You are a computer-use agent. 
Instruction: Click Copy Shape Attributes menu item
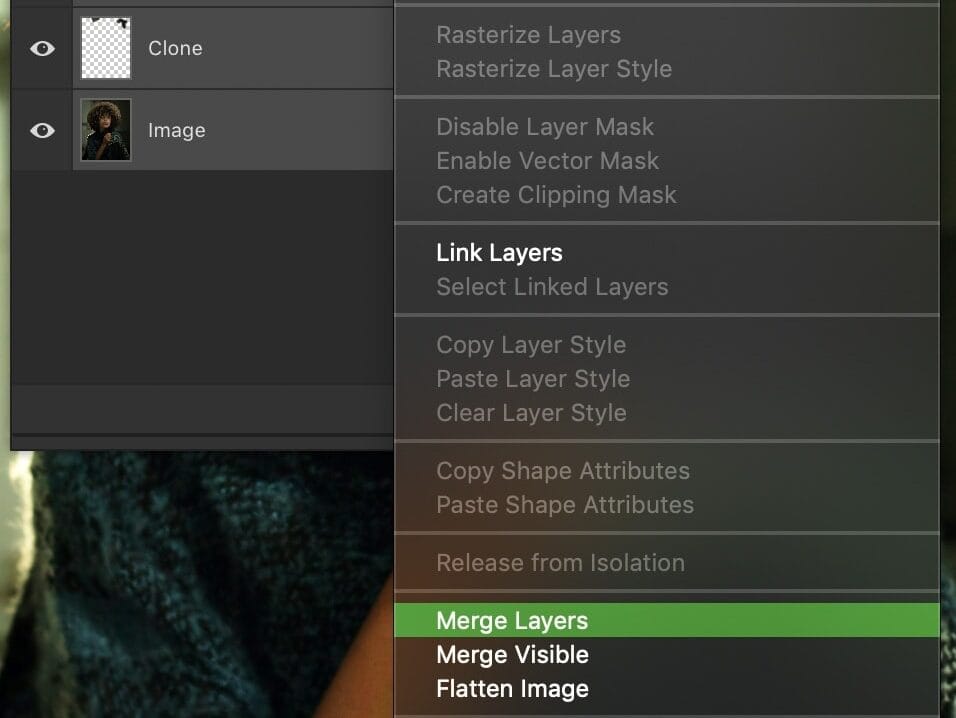click(563, 471)
